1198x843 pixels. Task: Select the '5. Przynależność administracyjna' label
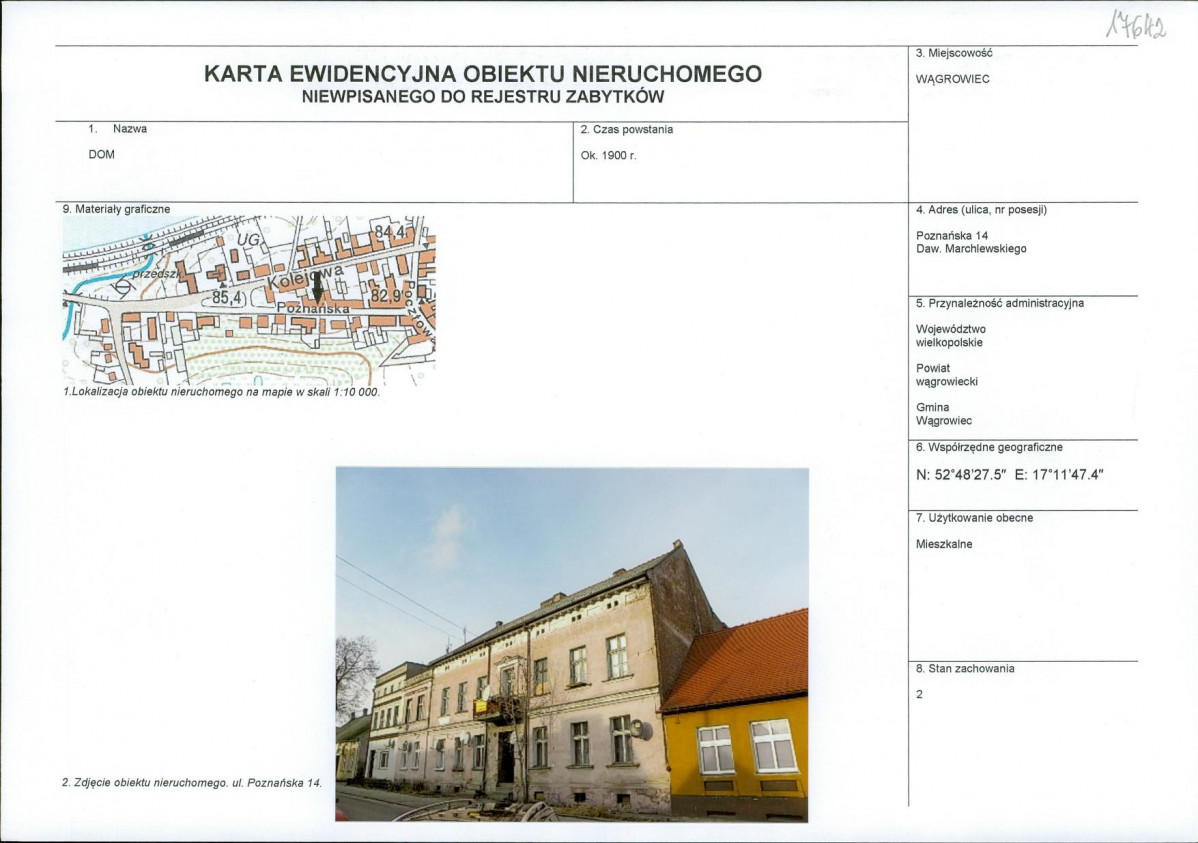point(999,303)
